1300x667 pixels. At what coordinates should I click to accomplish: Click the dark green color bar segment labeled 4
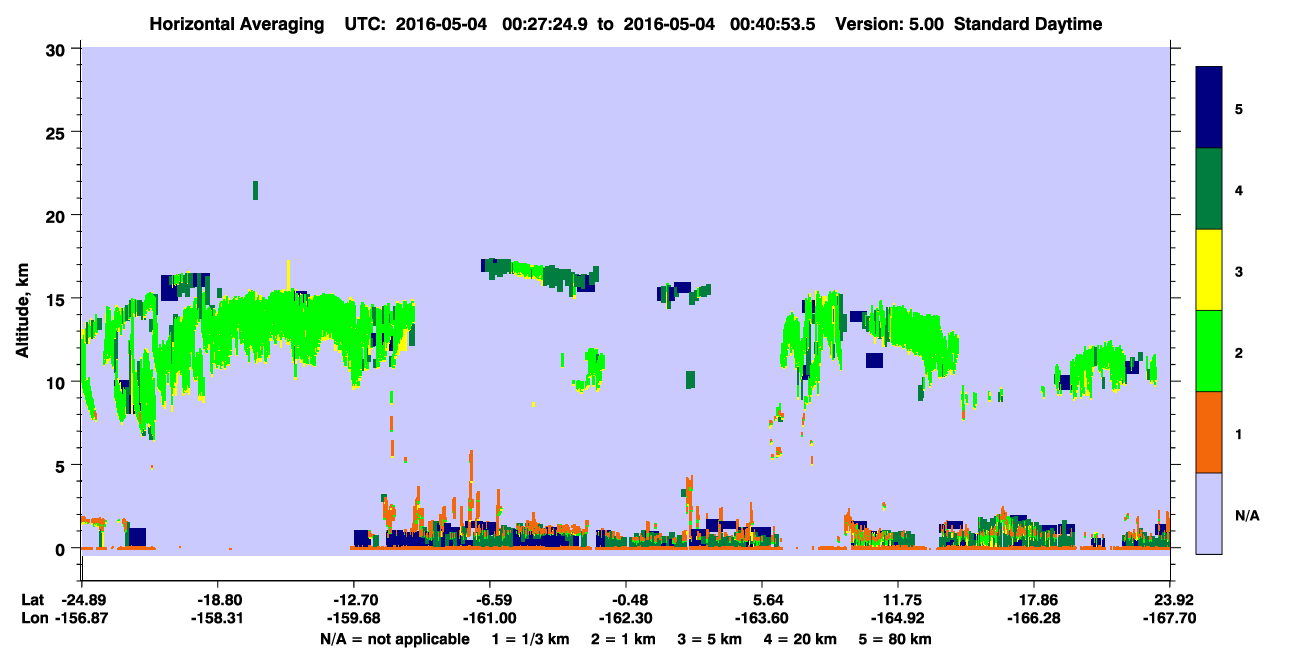pos(1209,189)
